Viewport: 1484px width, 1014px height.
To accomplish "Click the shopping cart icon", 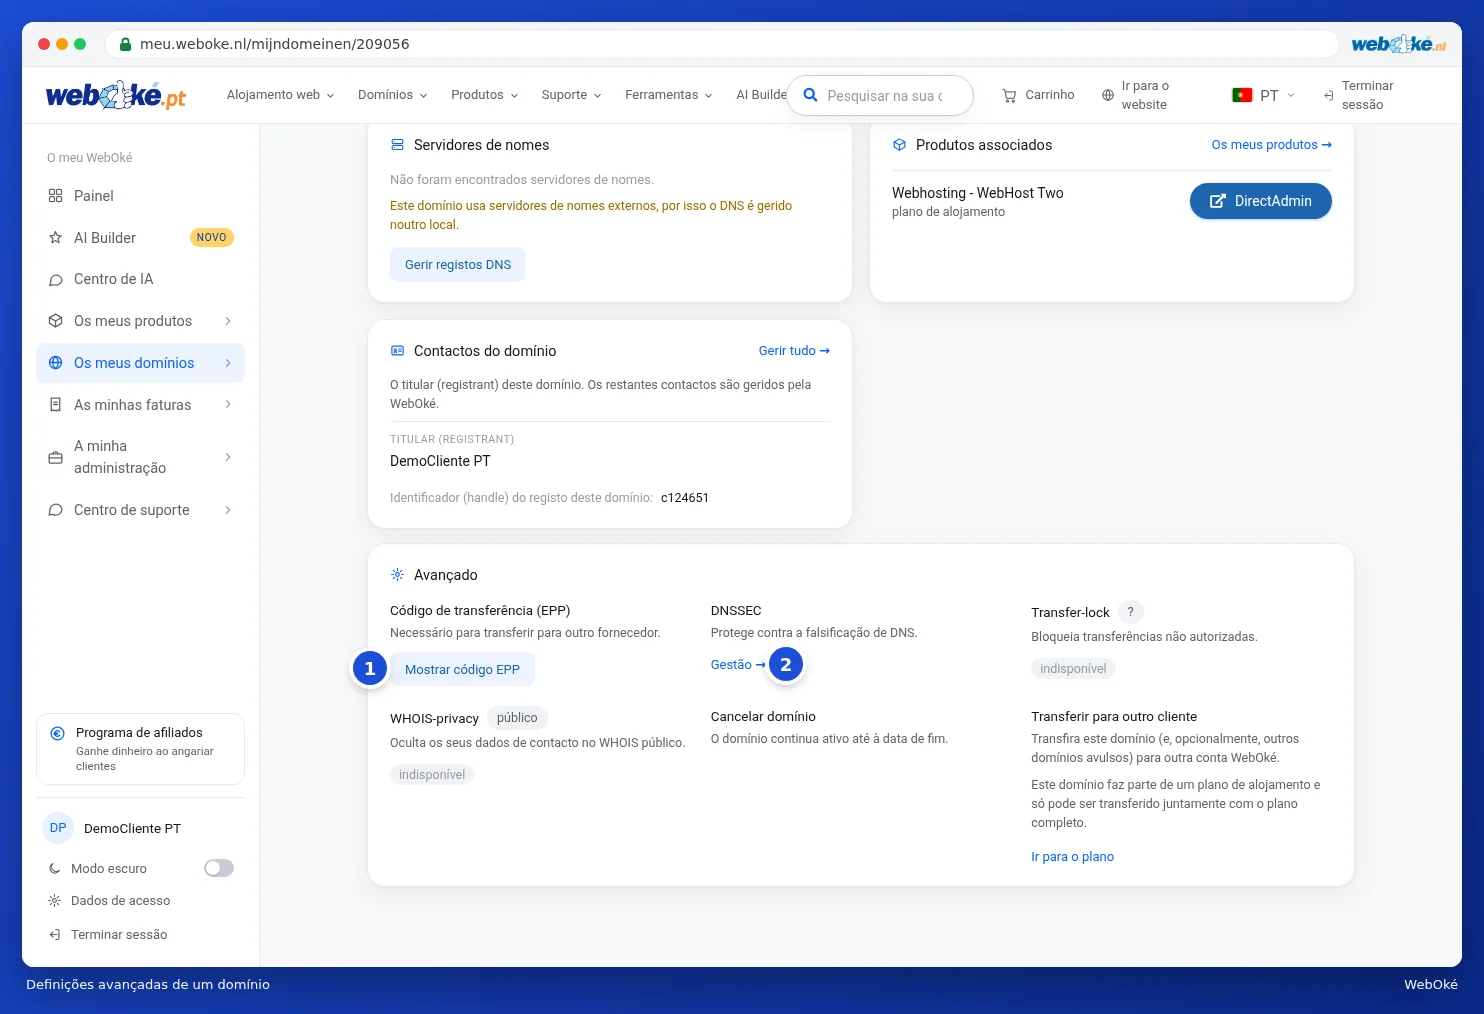I will point(1009,95).
